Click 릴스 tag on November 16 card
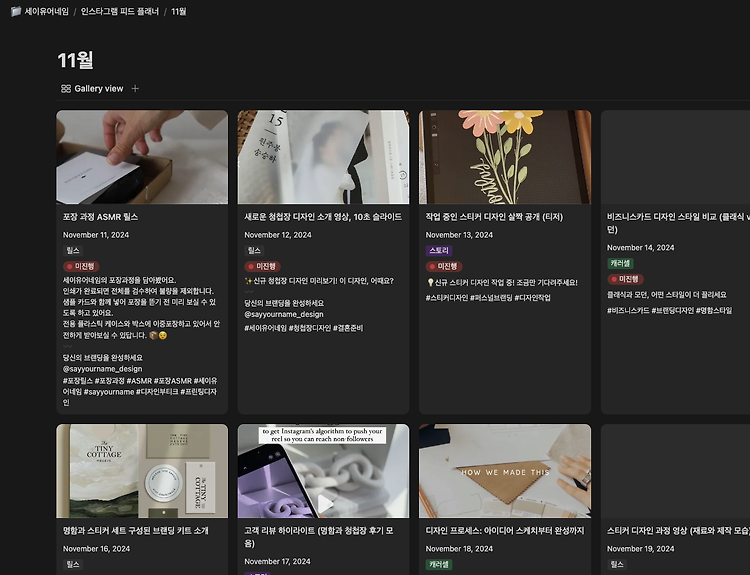The image size is (750, 575). [x=73, y=564]
